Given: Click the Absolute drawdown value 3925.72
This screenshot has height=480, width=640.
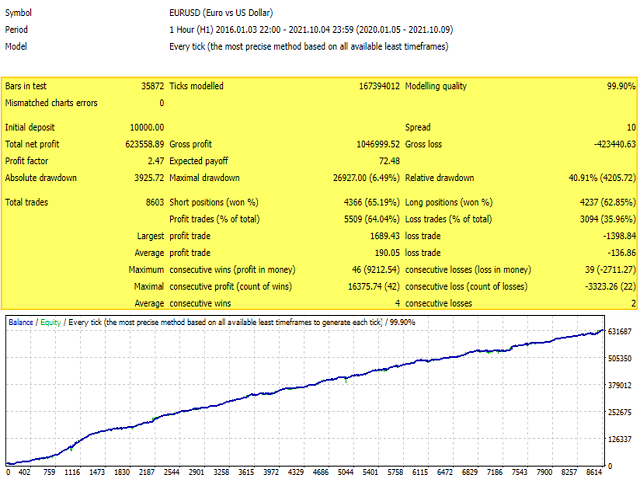Looking at the screenshot, I should 149,178.
